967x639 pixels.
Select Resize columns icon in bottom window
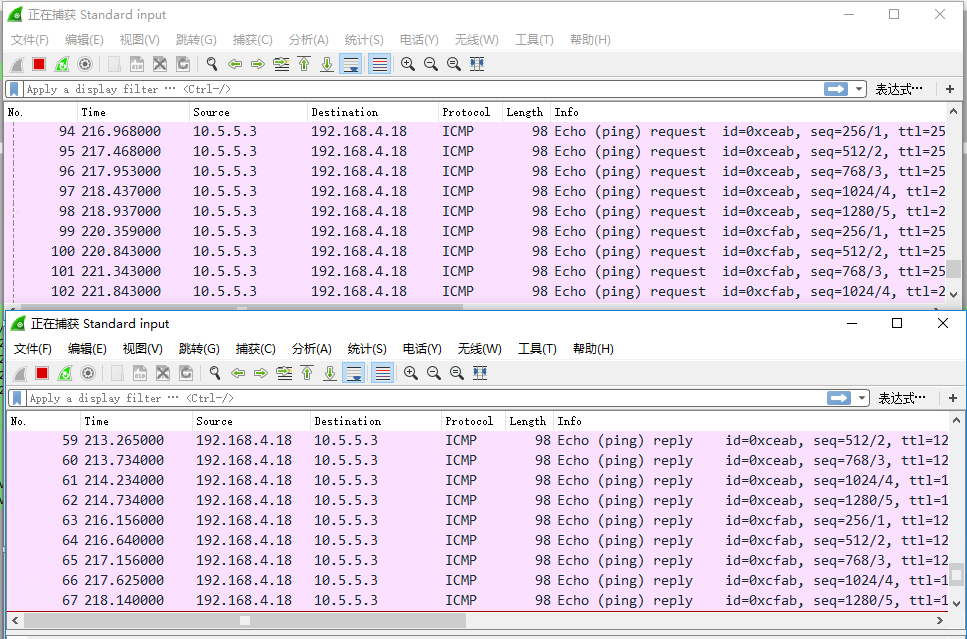pos(480,373)
